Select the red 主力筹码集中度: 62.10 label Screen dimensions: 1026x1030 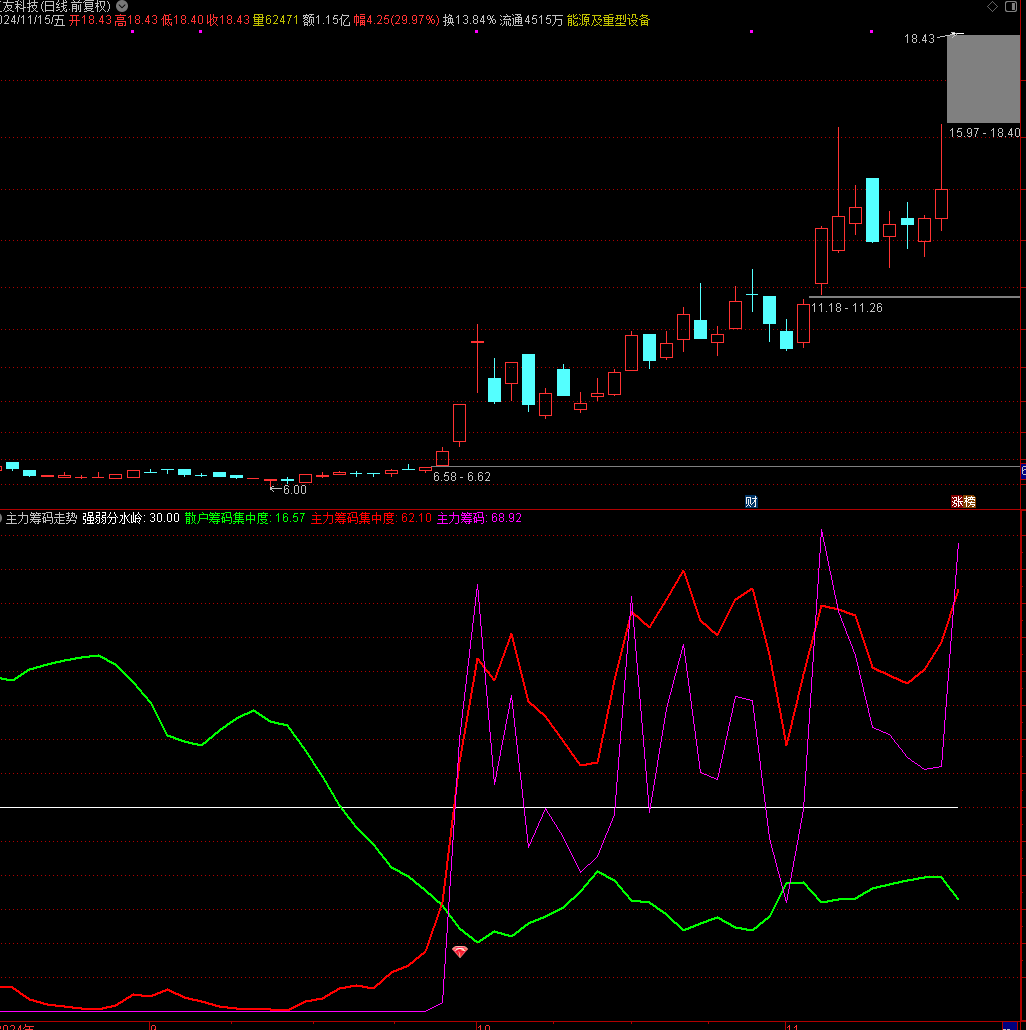pyautogui.click(x=371, y=518)
